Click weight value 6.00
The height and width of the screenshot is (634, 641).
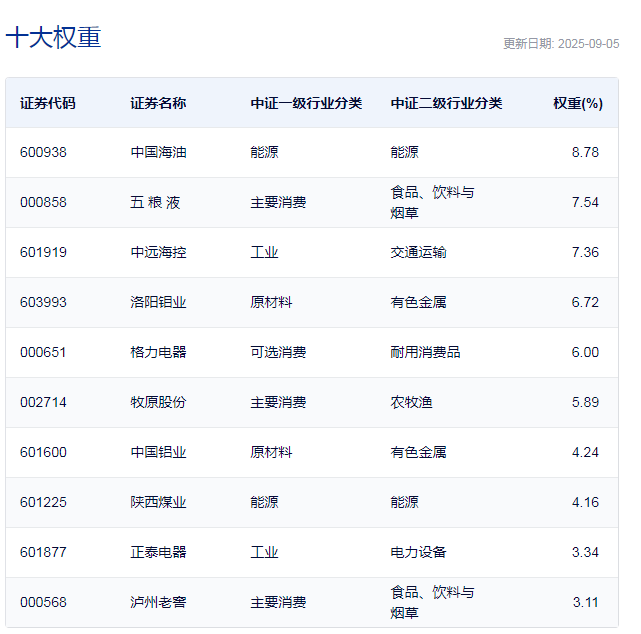tap(585, 352)
